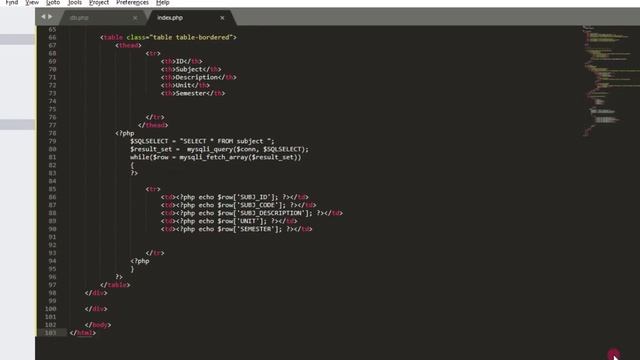
Task: Click the echo $row['SUBJ_DESCRIPTION'] line
Action: coord(251,213)
